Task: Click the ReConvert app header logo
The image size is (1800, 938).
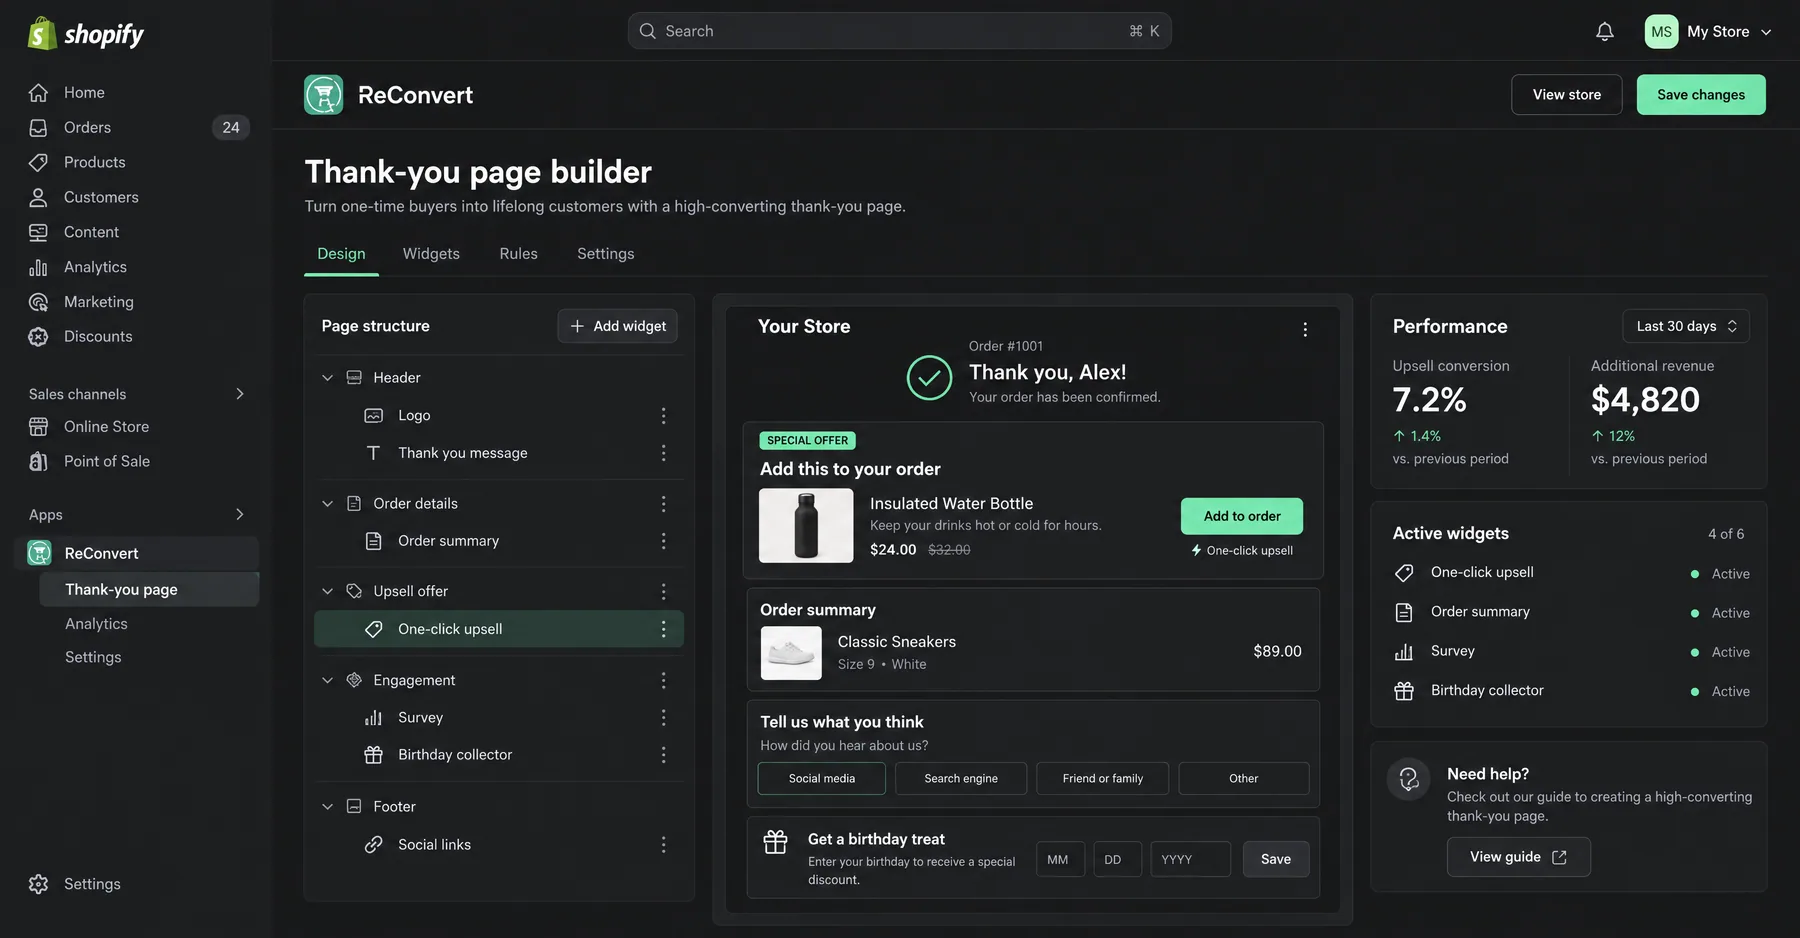Action: coord(323,95)
